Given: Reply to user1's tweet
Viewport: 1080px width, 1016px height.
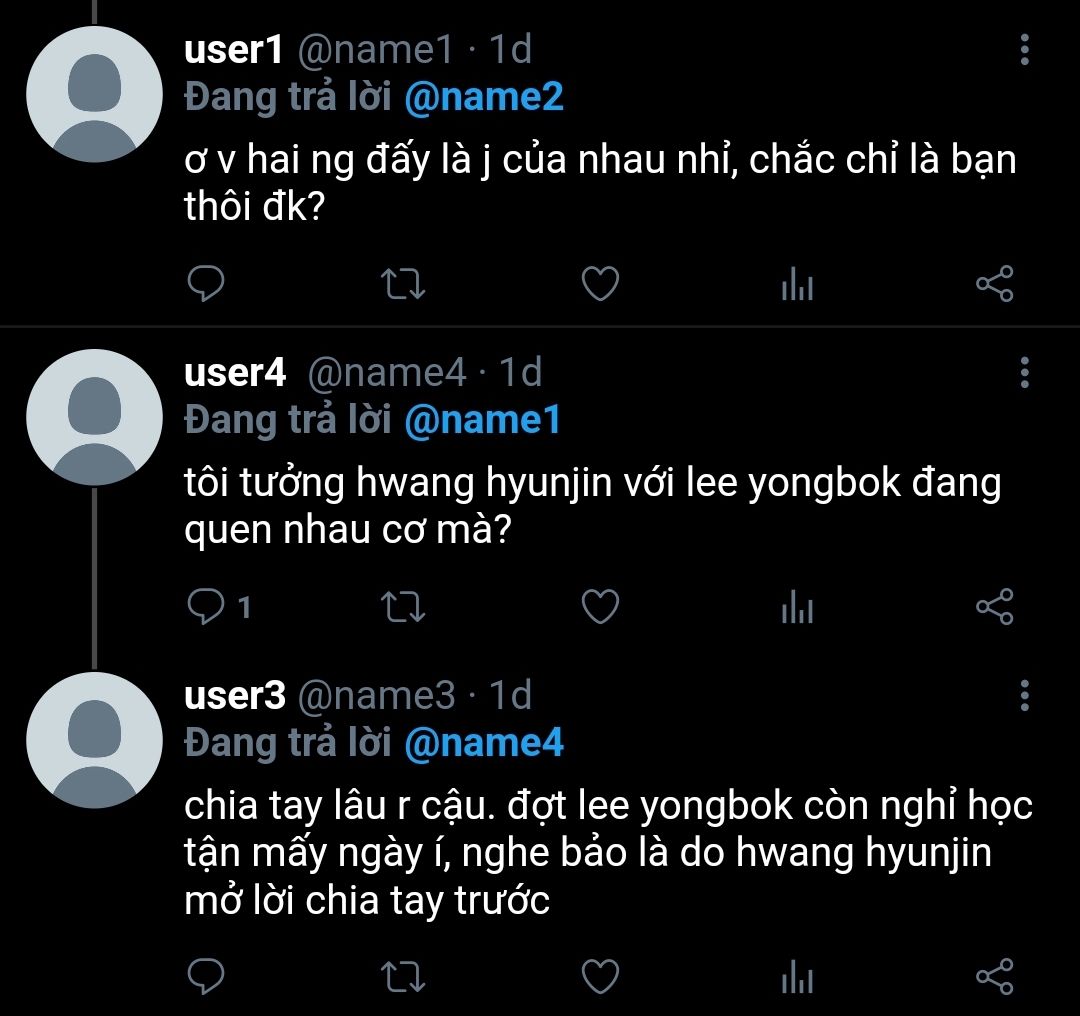Looking at the screenshot, I should coord(206,283).
